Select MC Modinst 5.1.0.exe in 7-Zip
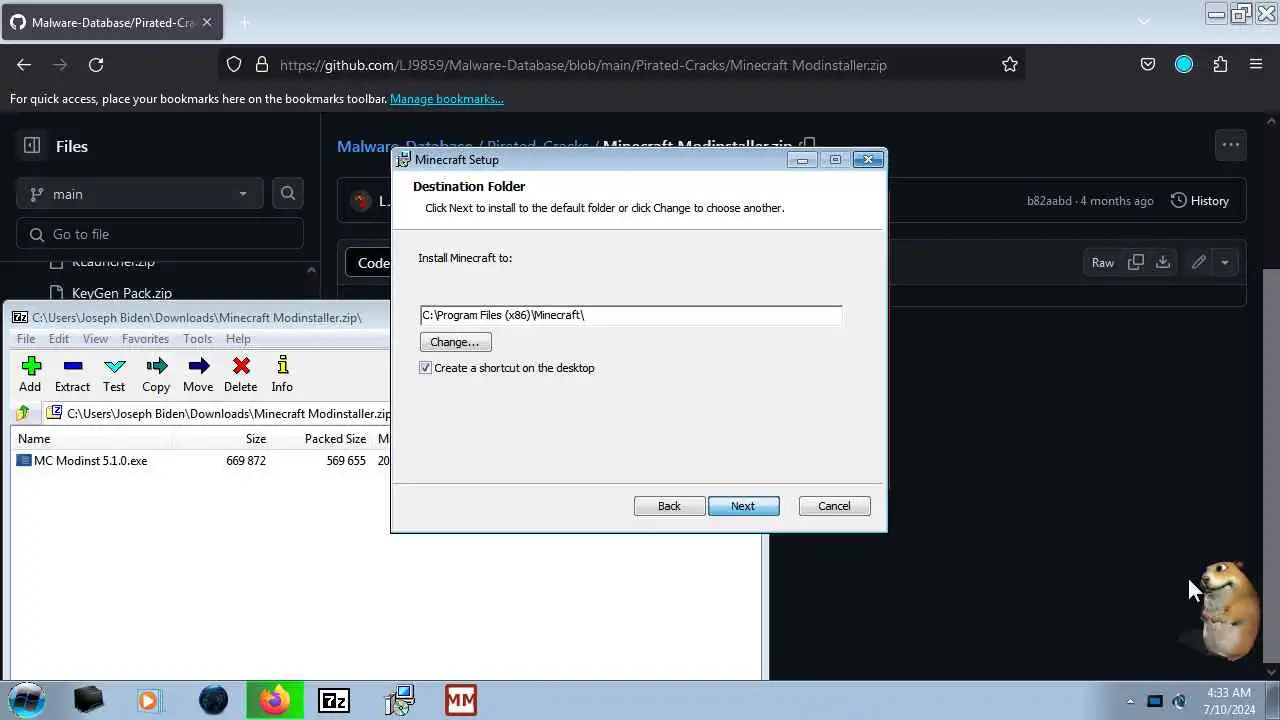This screenshot has height=720, width=1280. (x=90, y=461)
